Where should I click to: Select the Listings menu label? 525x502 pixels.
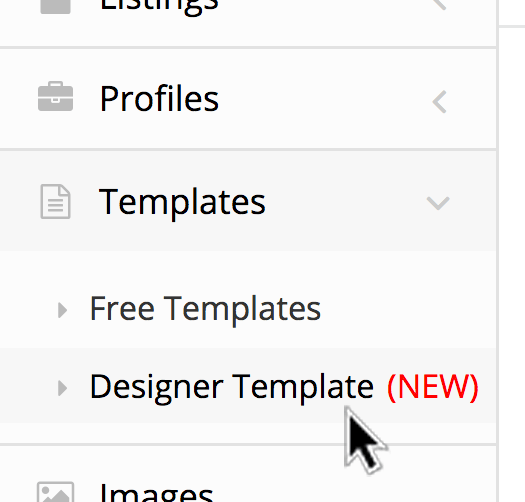tap(159, 7)
